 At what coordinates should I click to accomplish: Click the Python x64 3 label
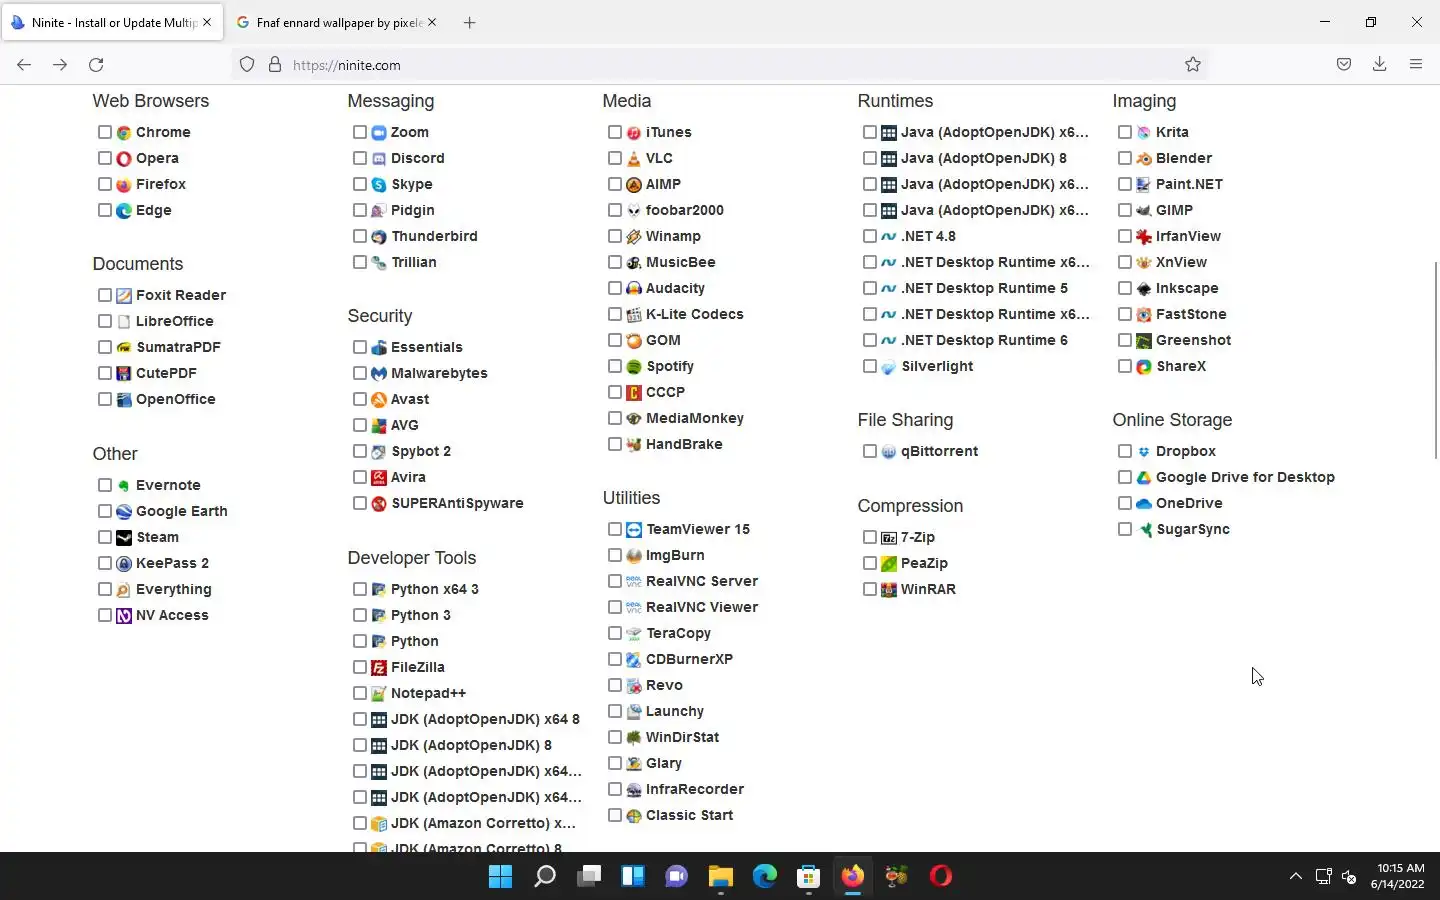[435, 589]
